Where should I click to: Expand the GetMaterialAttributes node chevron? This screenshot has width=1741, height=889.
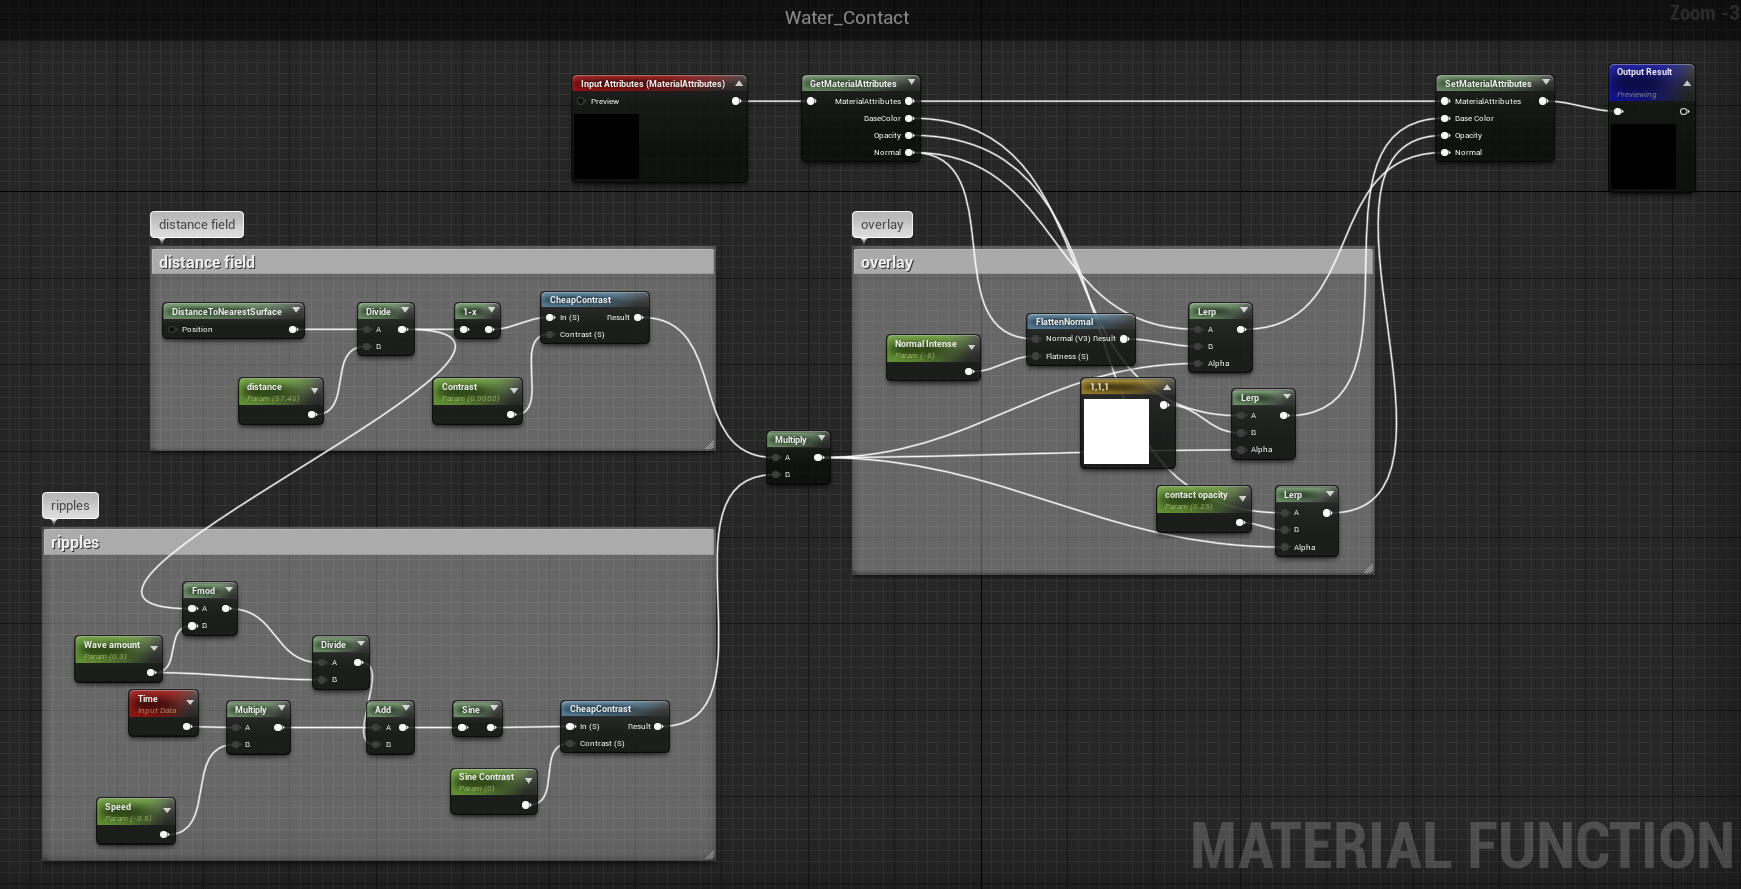click(911, 83)
